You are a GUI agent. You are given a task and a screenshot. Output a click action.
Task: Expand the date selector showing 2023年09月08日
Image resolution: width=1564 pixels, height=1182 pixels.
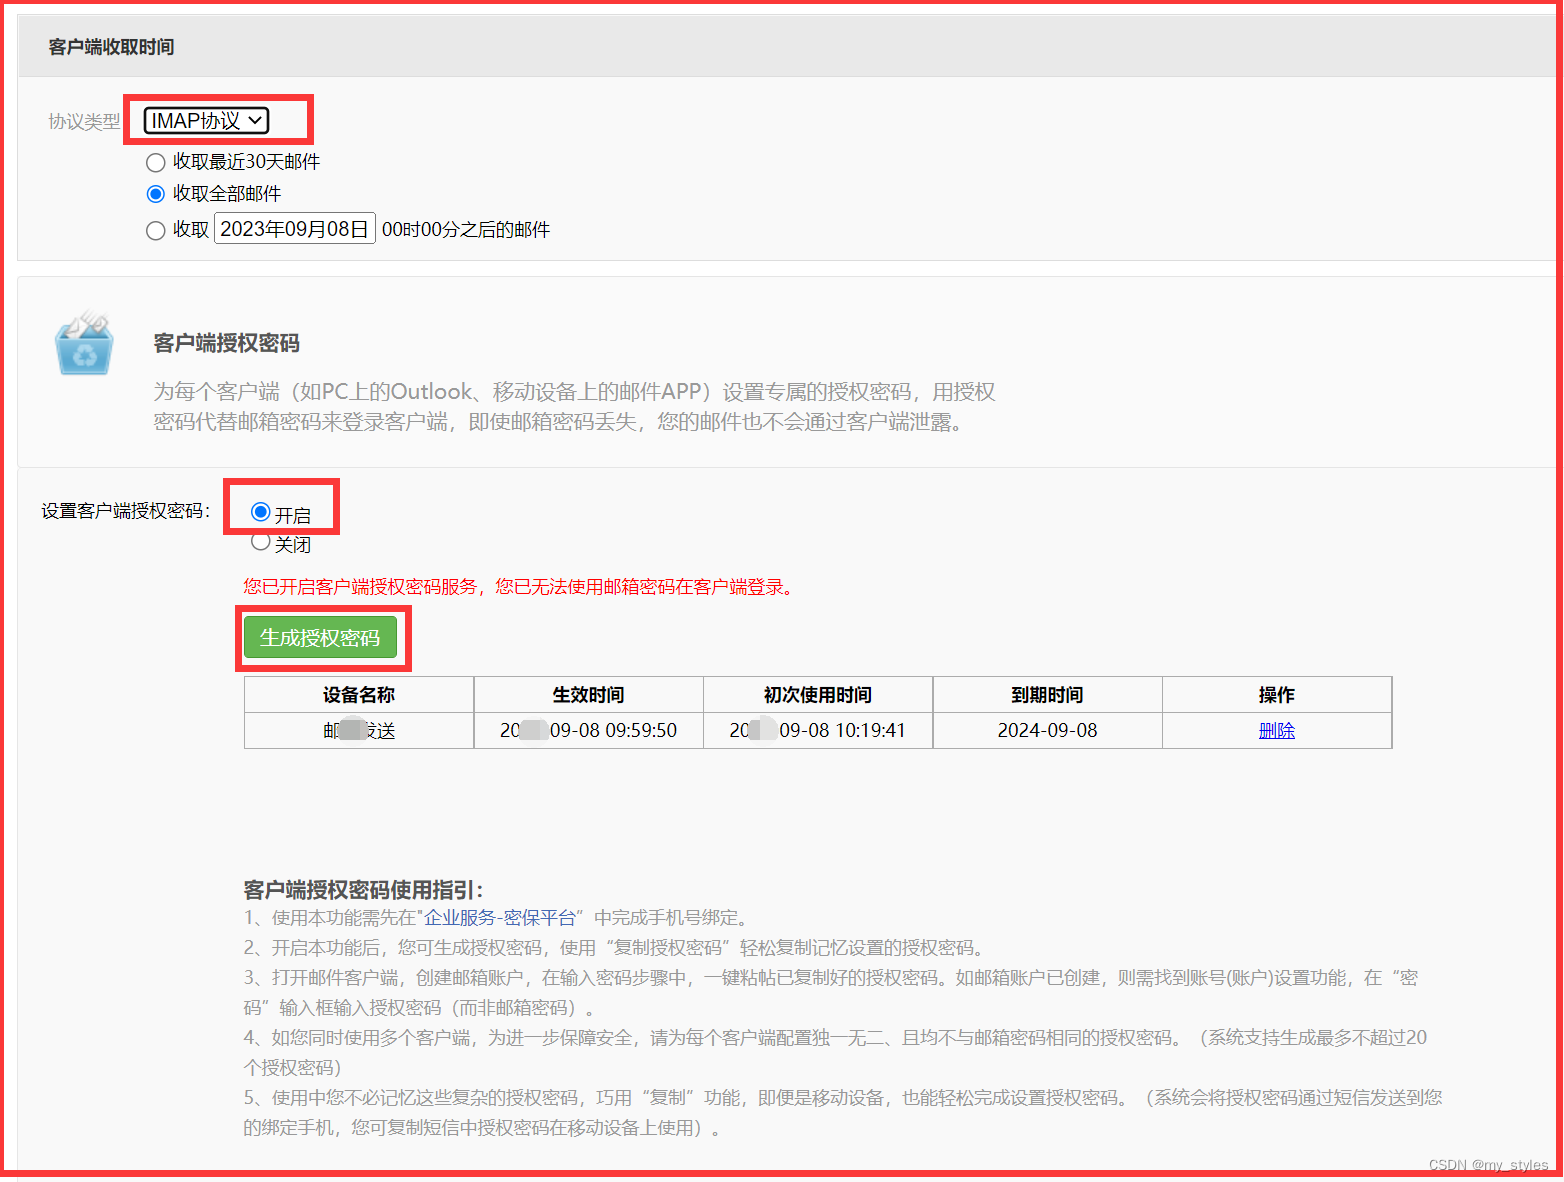tap(293, 228)
